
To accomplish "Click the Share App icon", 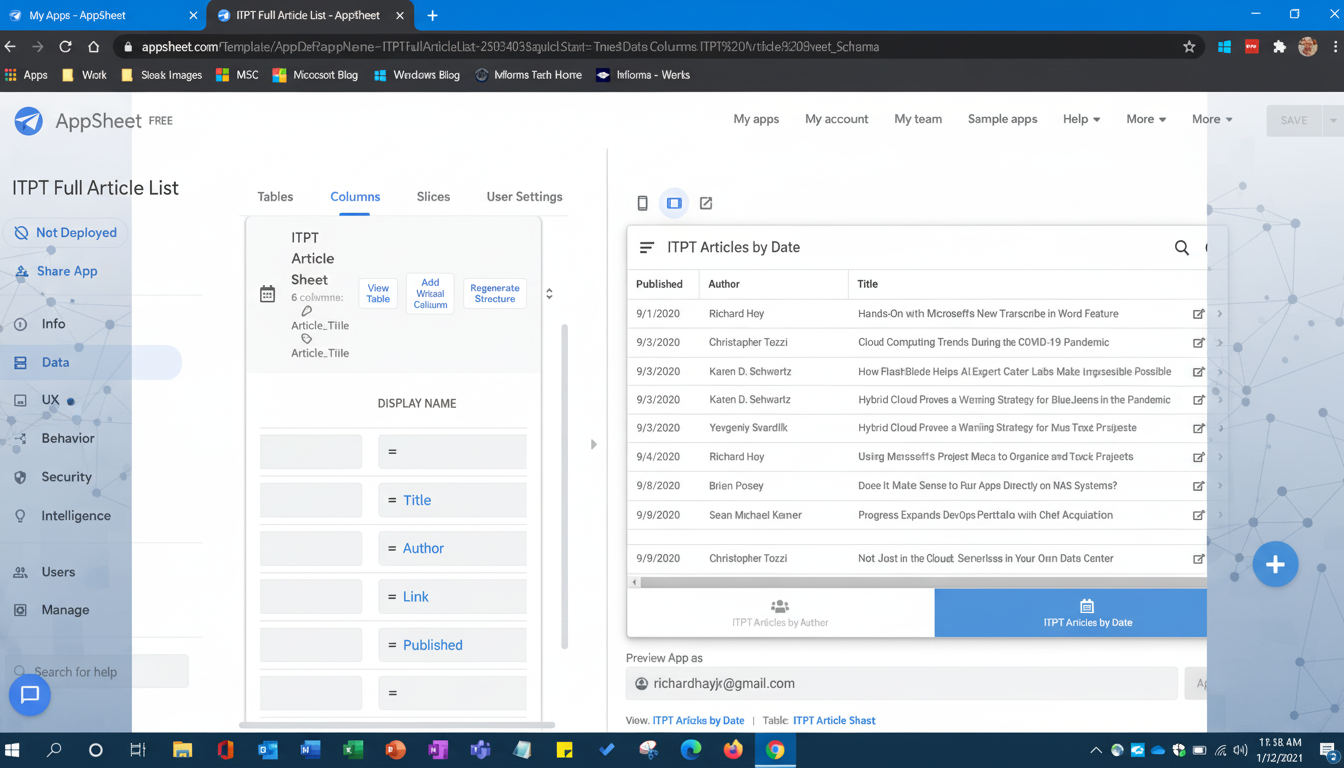I will (22, 271).
